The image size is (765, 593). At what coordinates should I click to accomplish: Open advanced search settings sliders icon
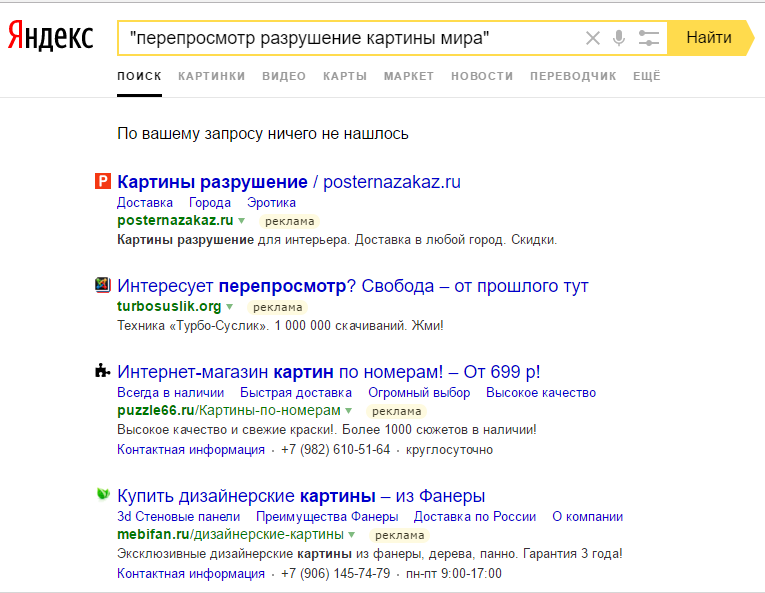click(648, 38)
